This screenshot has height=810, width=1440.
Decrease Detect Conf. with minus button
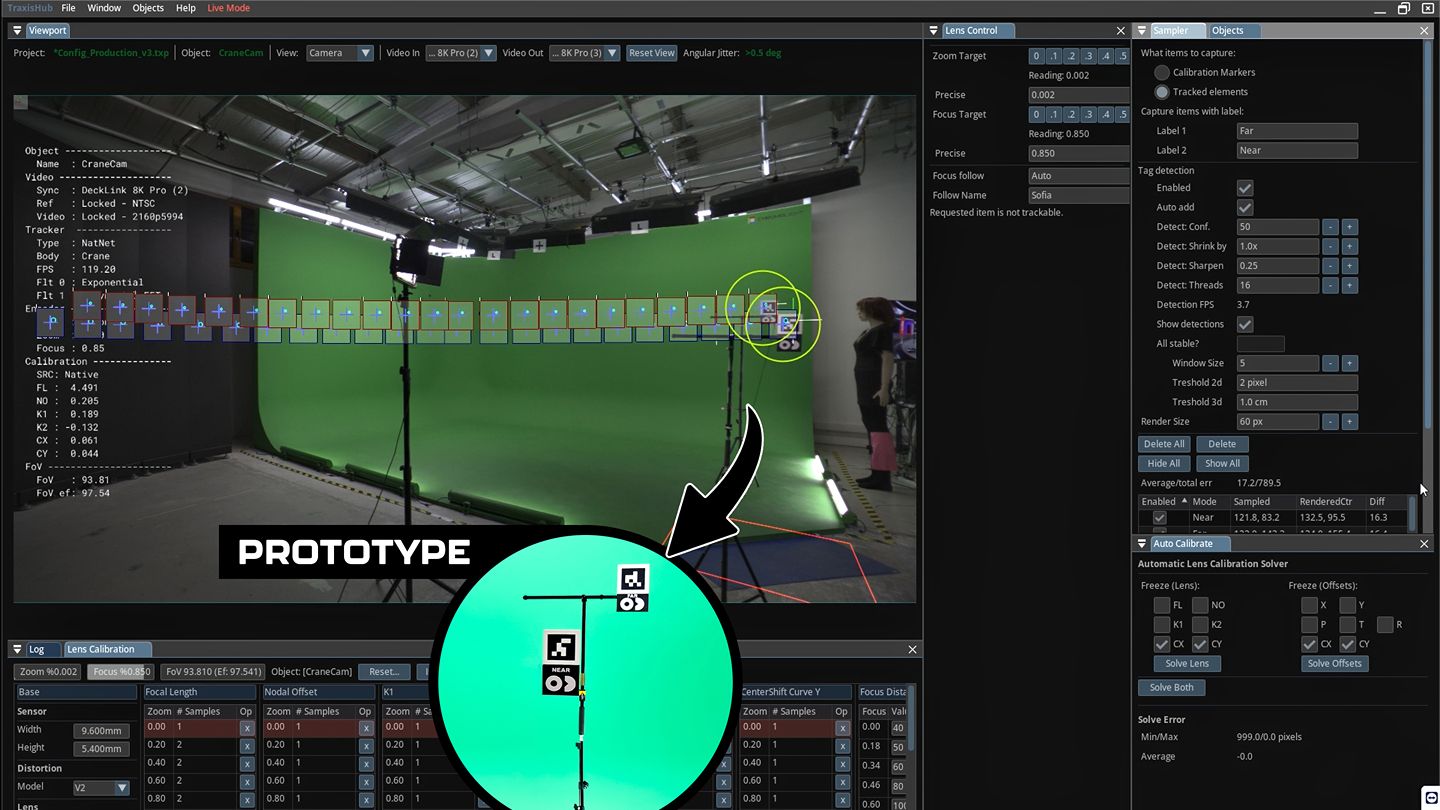(1330, 227)
